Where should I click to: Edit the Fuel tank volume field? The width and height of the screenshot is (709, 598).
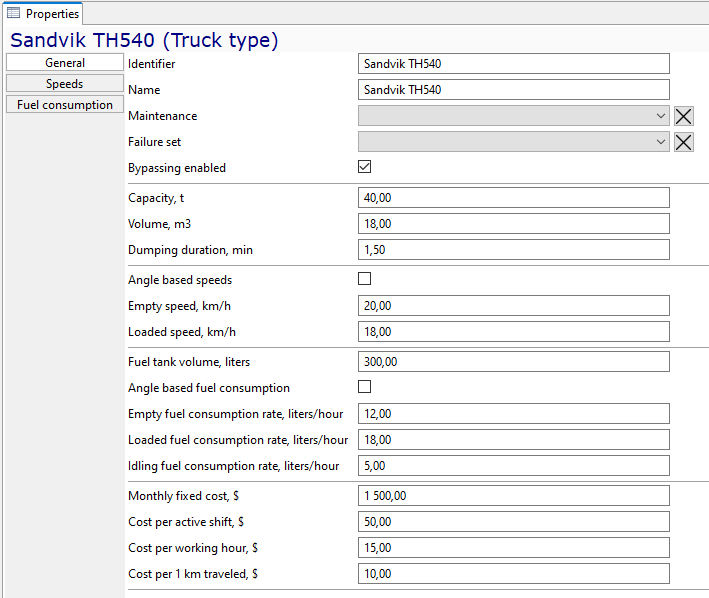tap(514, 362)
